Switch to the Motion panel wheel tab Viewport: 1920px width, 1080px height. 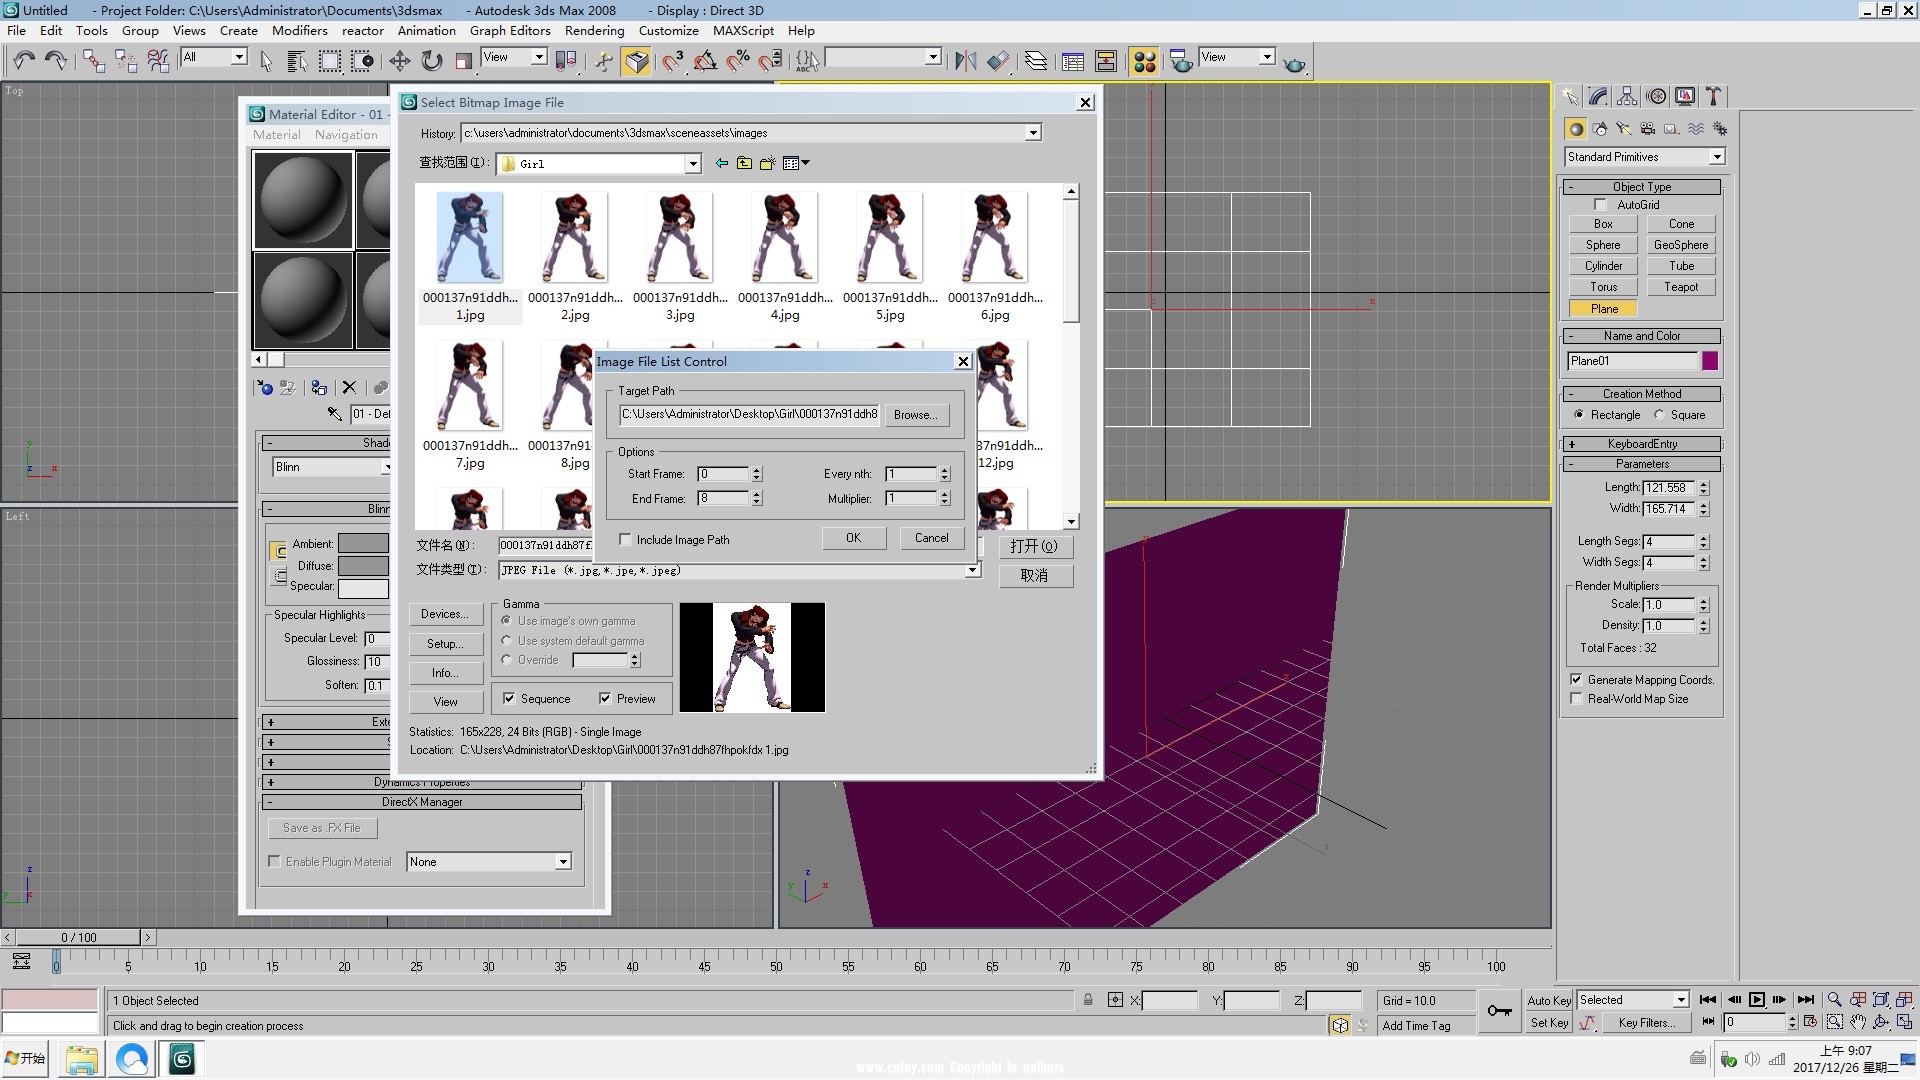(1657, 96)
